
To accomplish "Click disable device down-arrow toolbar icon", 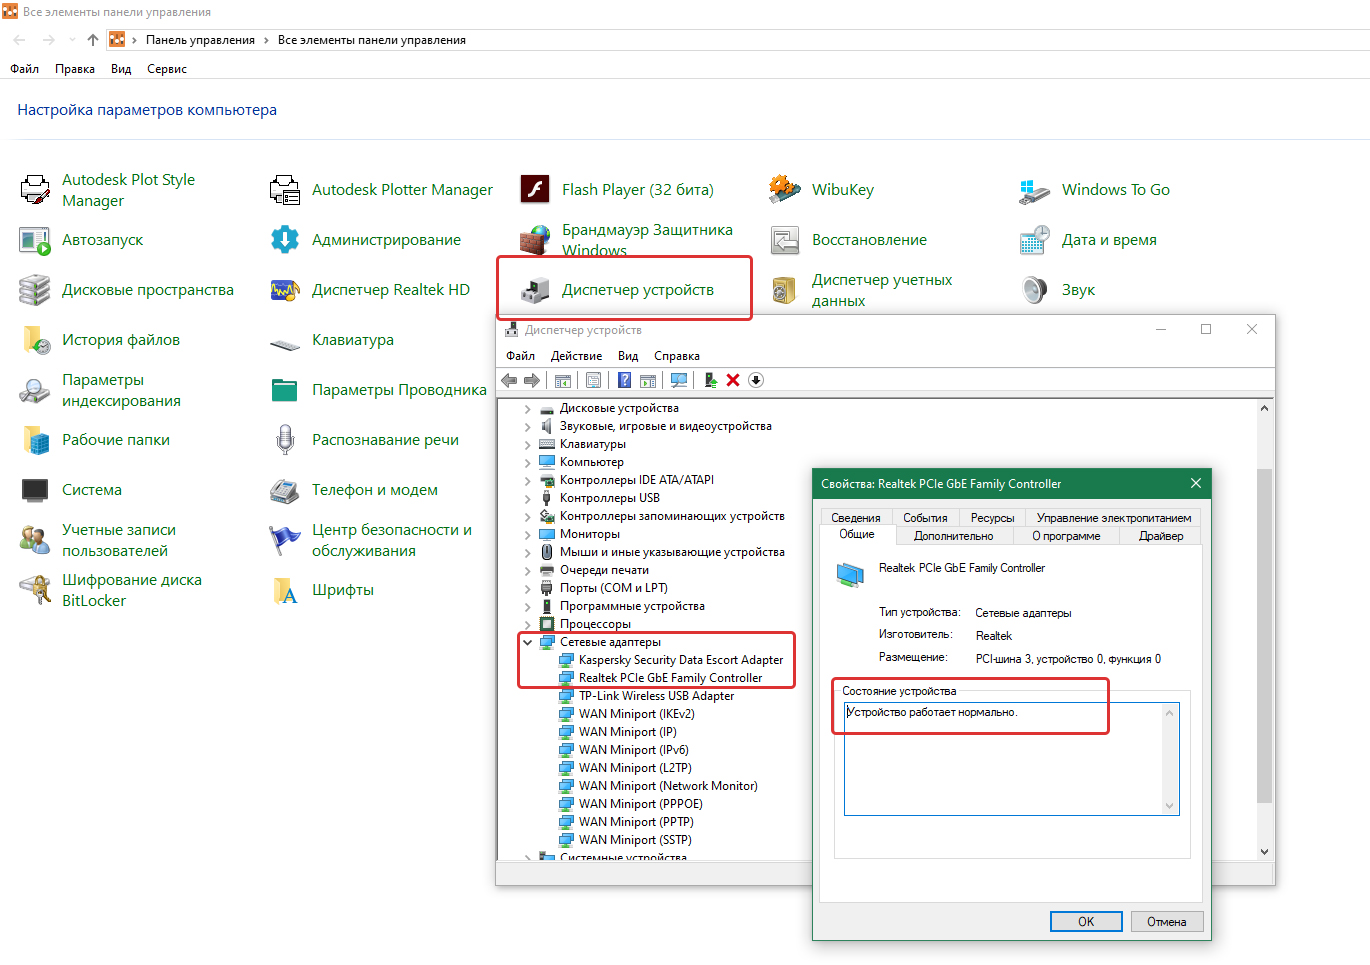I will click(756, 380).
